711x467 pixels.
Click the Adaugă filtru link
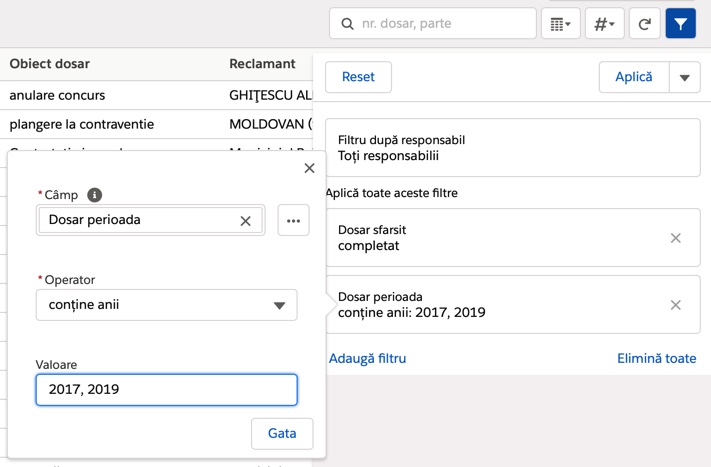click(367, 358)
